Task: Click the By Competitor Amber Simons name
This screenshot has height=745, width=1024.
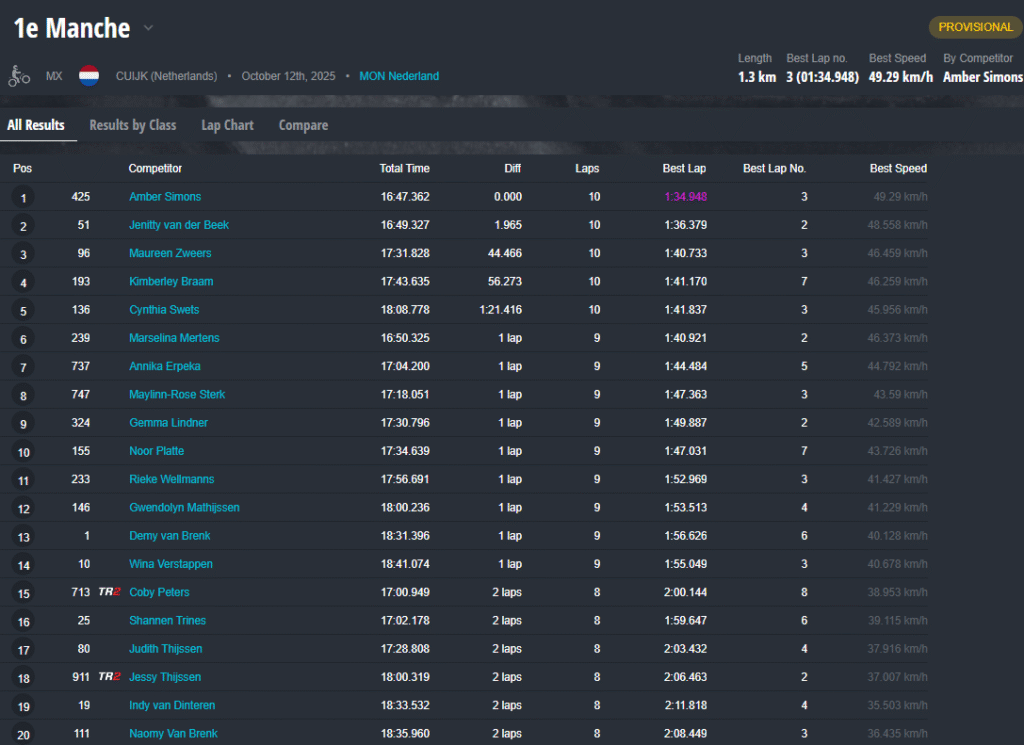Action: click(x=982, y=77)
